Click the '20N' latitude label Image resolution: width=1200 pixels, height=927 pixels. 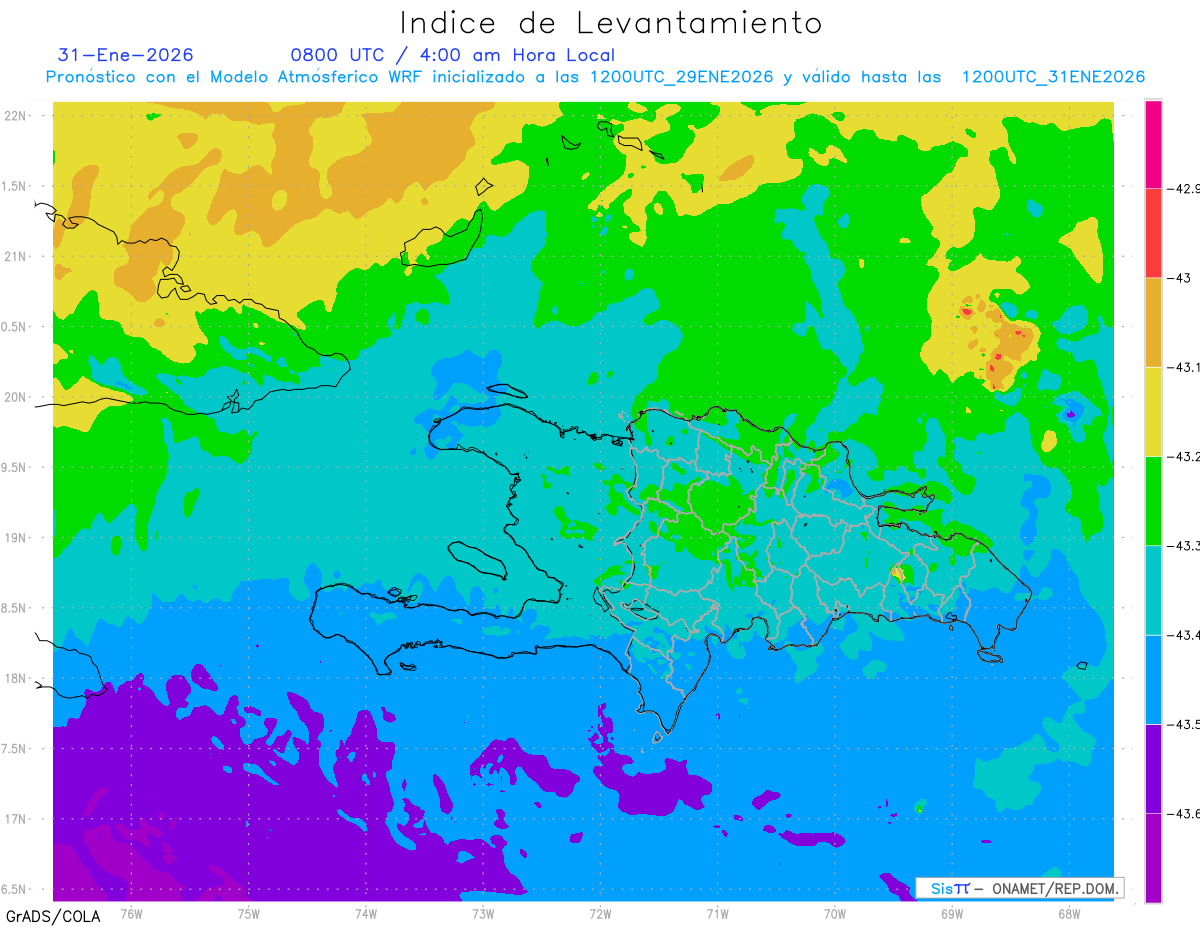(x=17, y=397)
